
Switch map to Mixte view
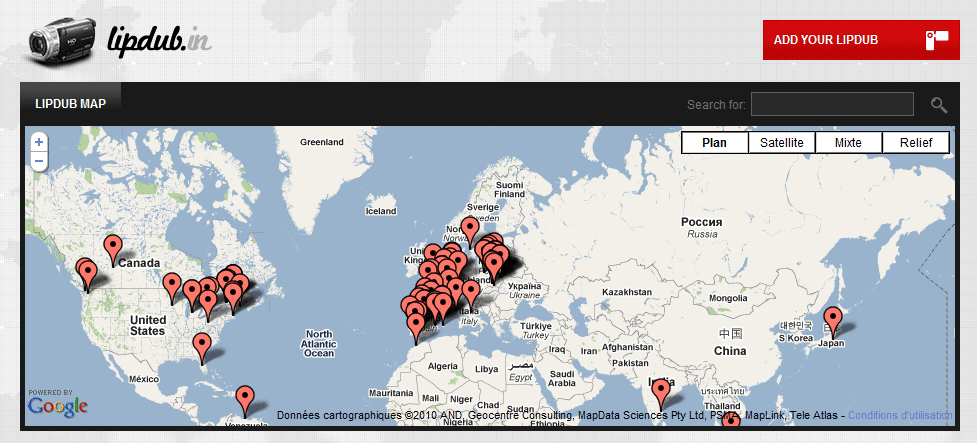pyautogui.click(x=849, y=143)
